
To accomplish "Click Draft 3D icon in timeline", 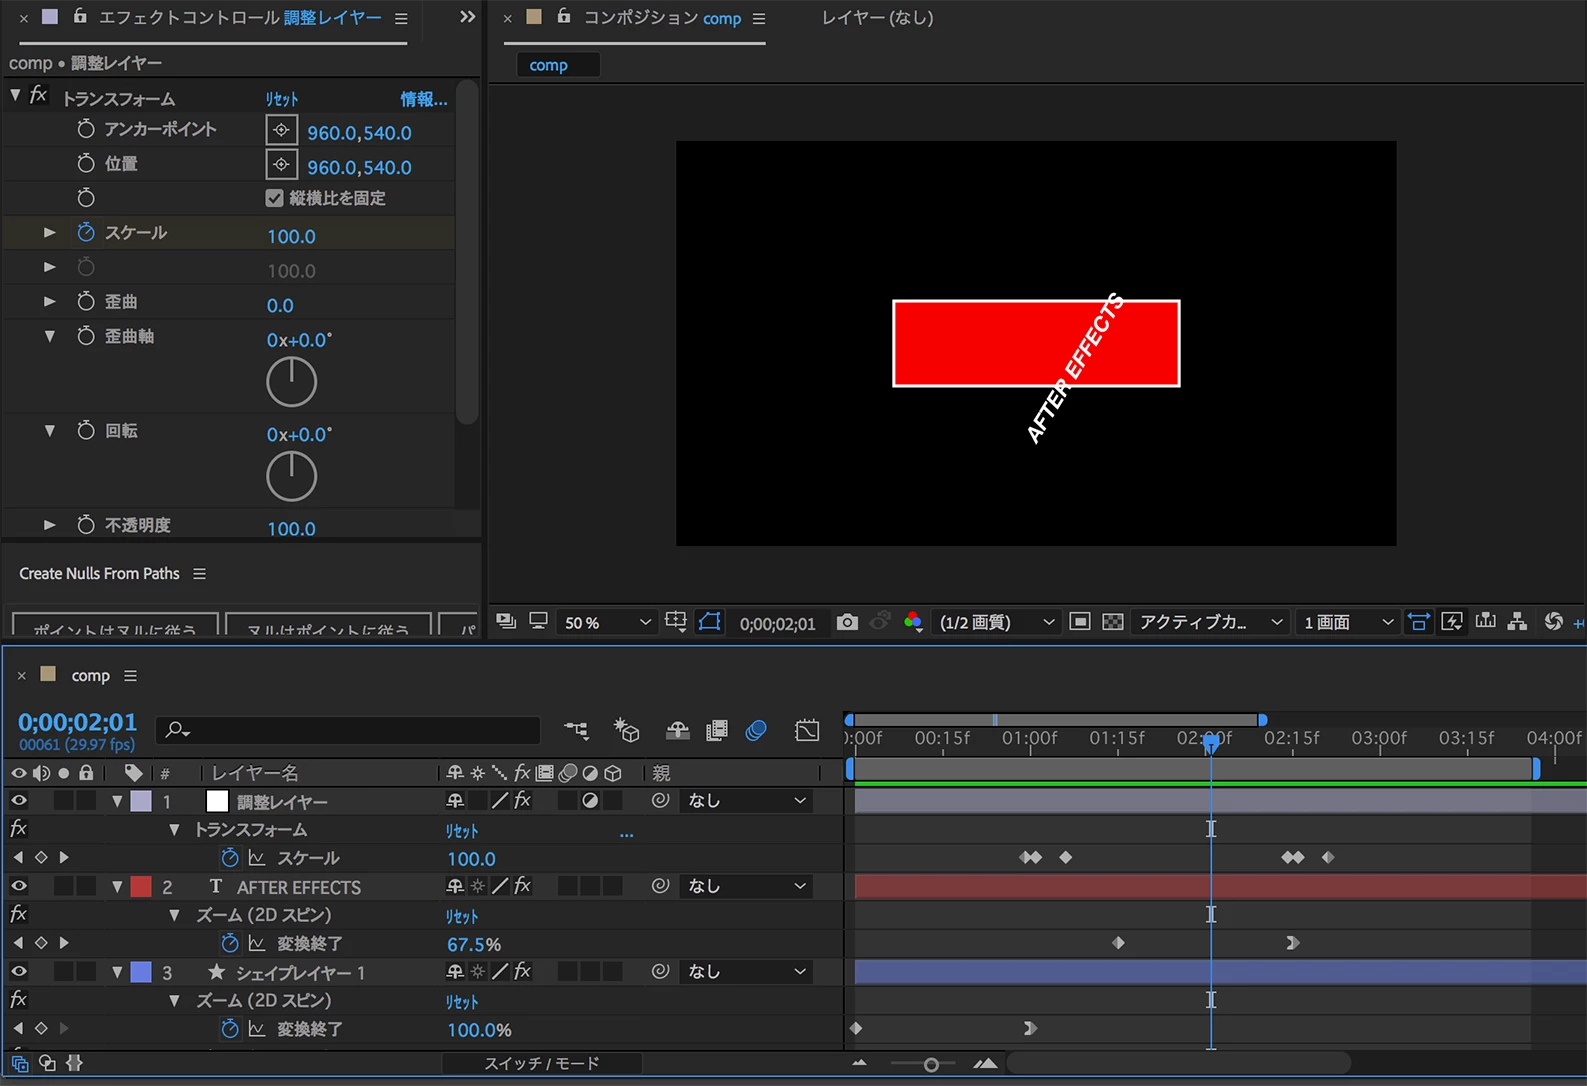I will point(627,730).
